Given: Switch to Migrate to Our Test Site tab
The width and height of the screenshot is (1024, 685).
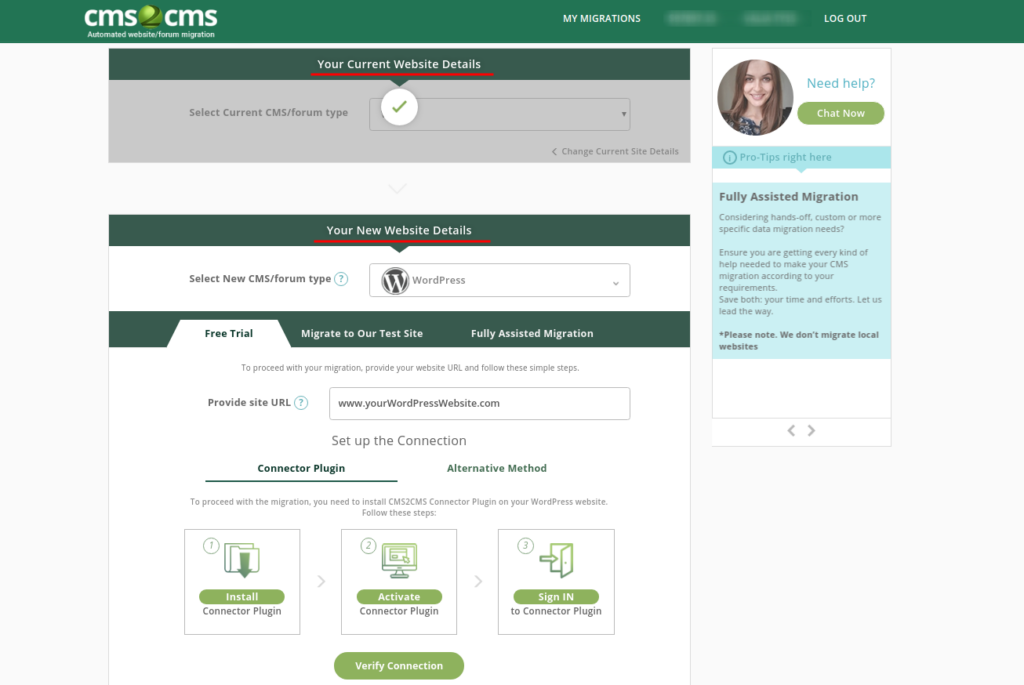Looking at the screenshot, I should (362, 333).
